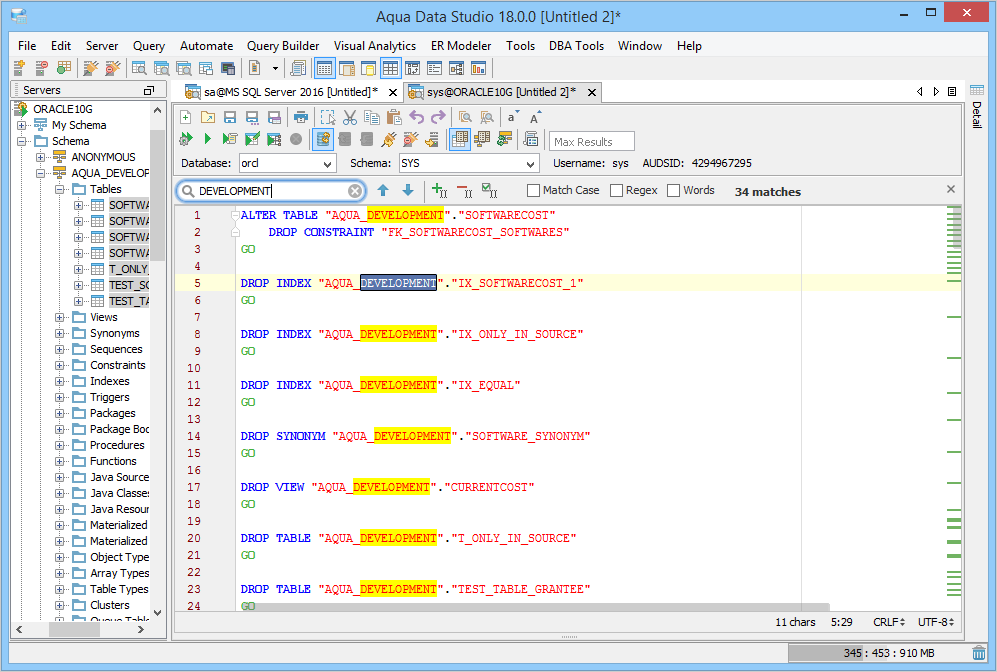Viewport: 997px width, 672px height.
Task: Click the Execute all double-arrow gear icon
Action: tap(186, 139)
